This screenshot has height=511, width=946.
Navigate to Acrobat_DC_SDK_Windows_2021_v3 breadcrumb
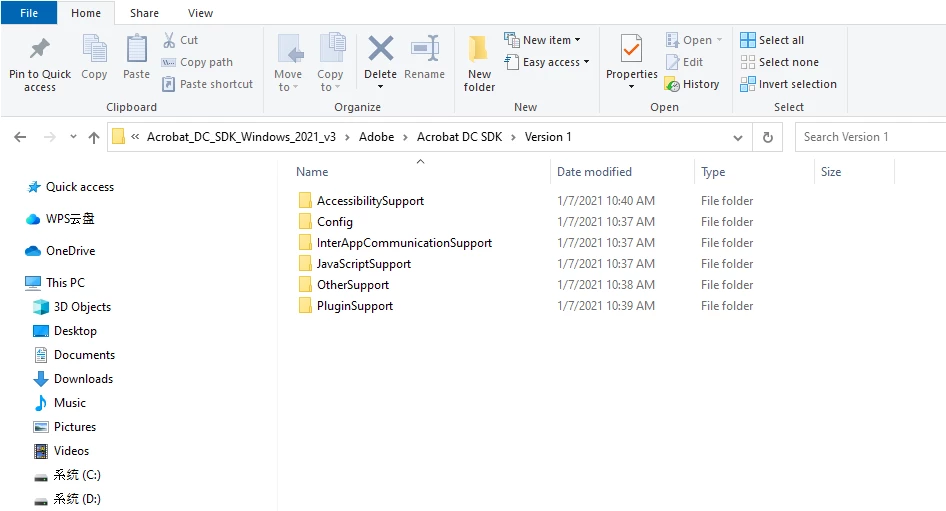click(241, 137)
